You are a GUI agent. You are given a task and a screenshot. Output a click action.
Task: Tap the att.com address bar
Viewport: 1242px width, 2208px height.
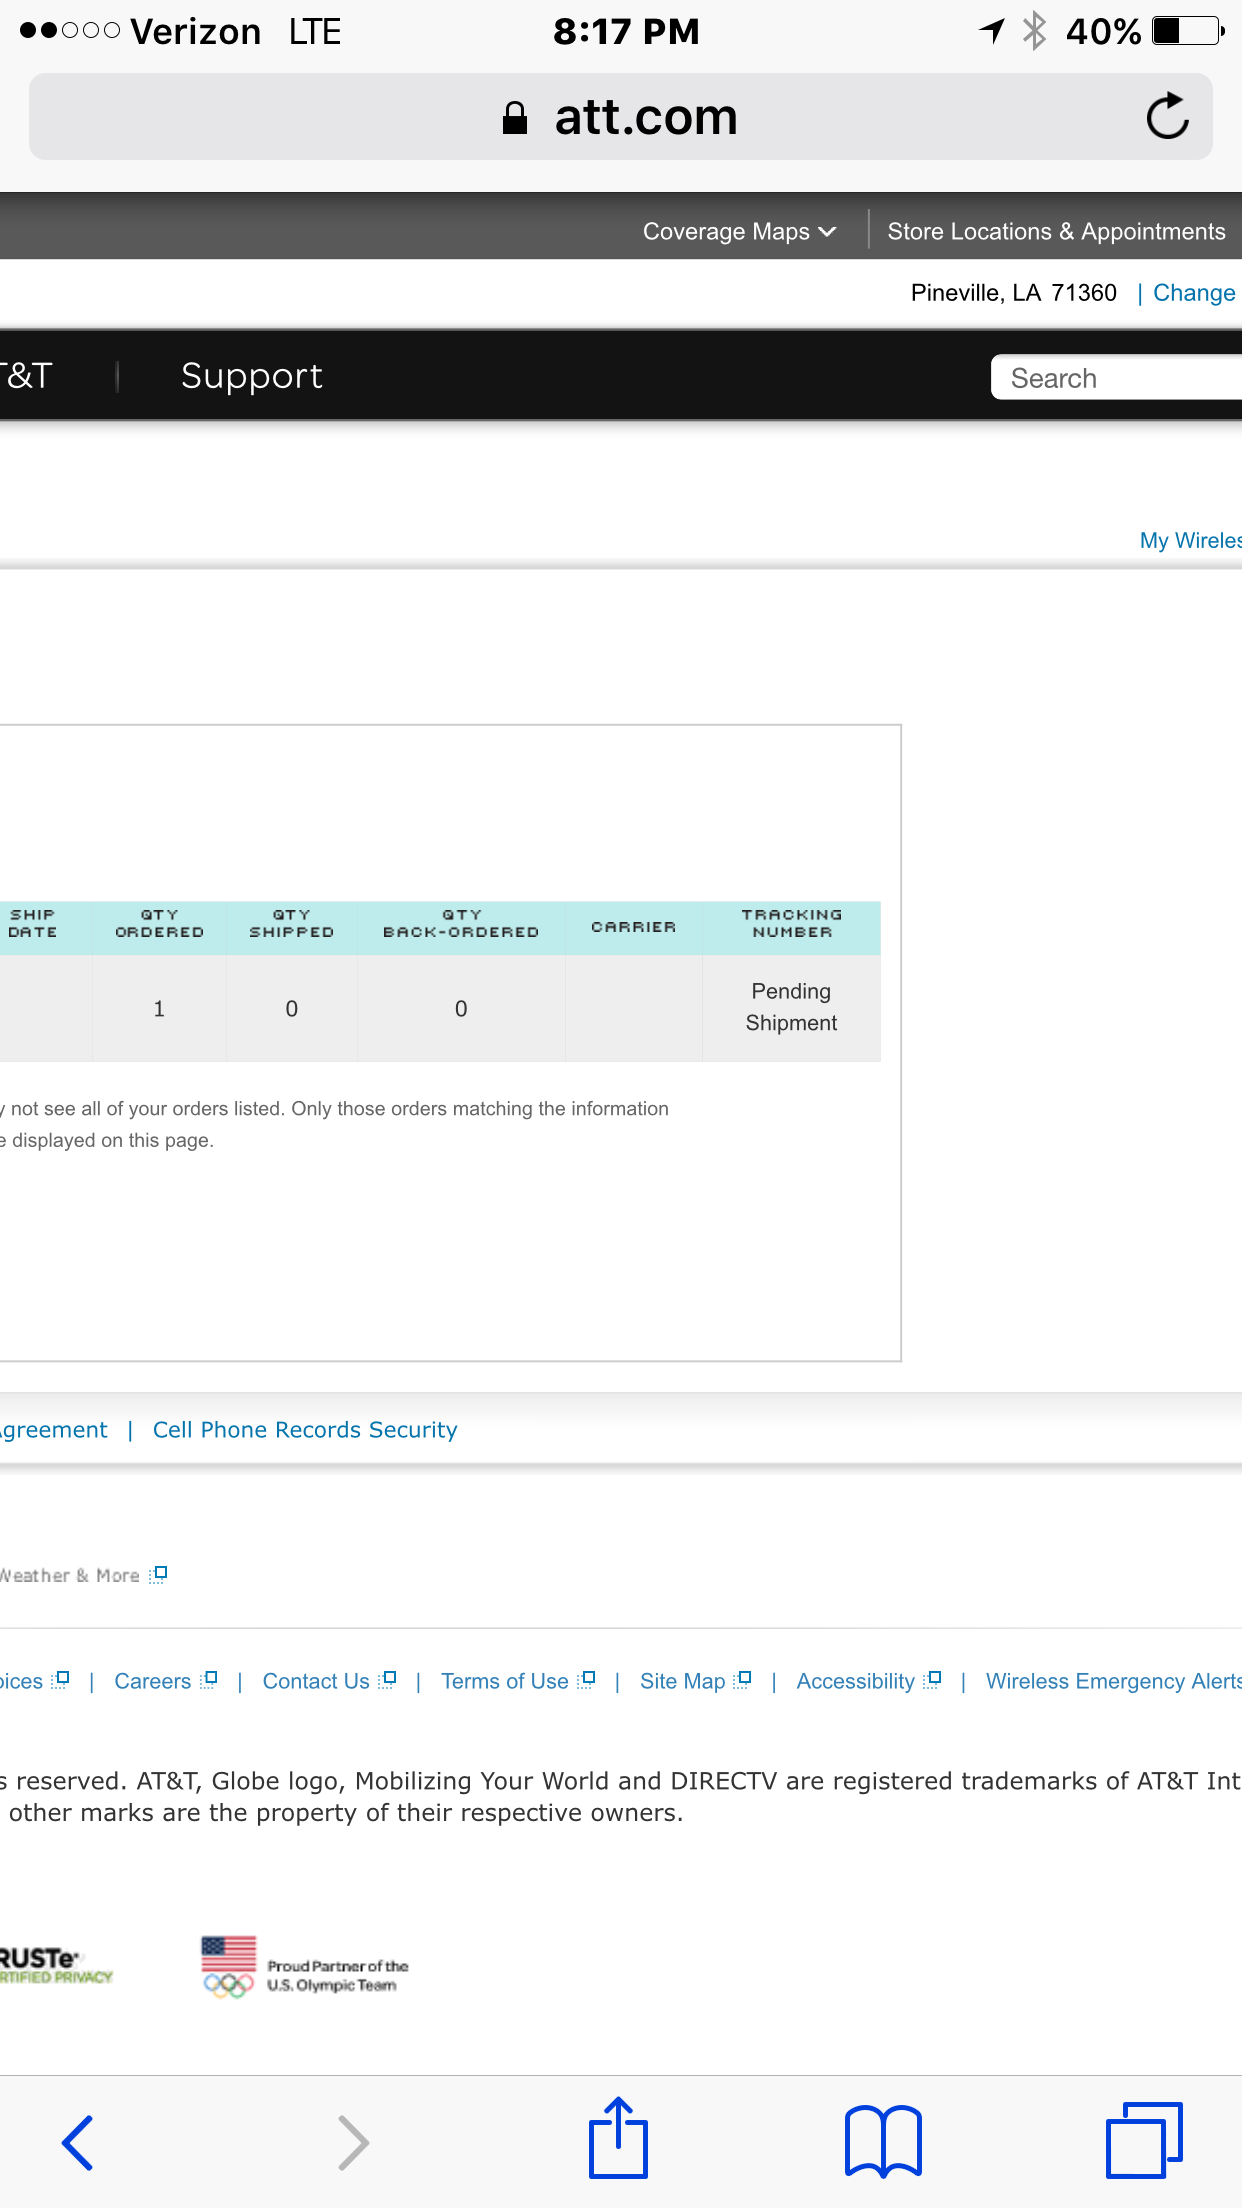pyautogui.click(x=620, y=116)
